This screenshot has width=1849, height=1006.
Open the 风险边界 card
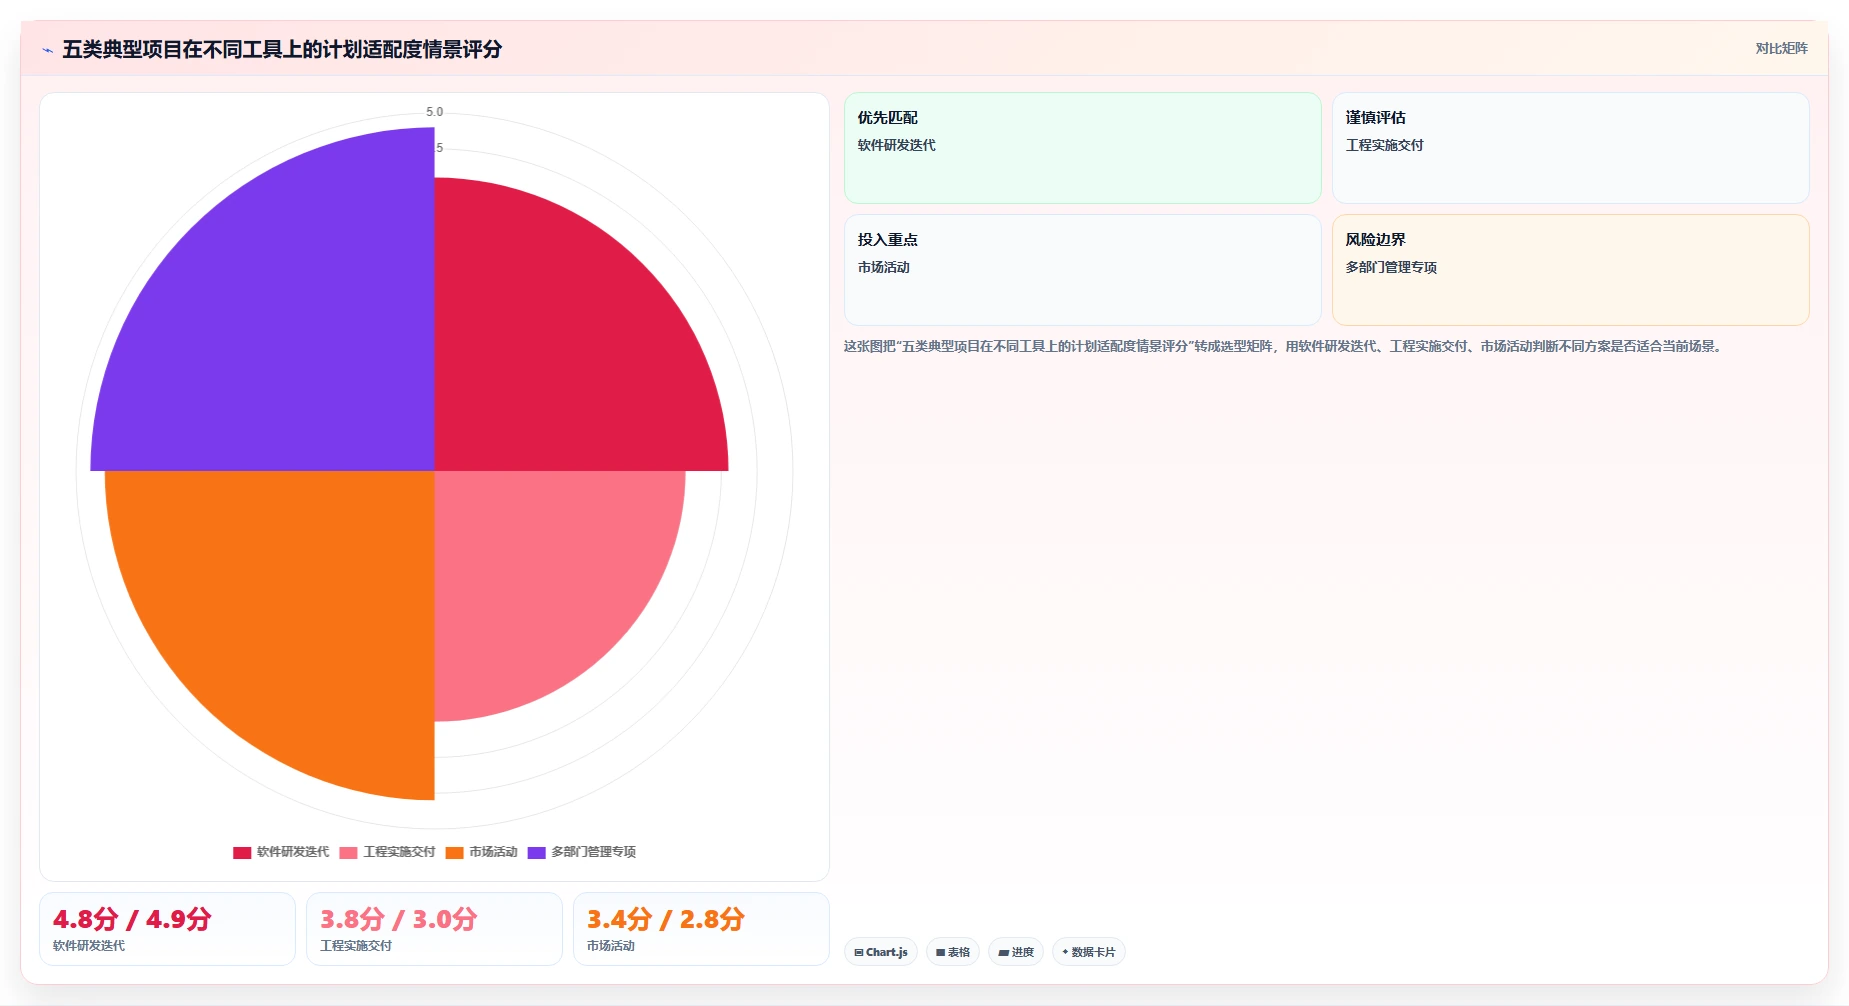1570,270
